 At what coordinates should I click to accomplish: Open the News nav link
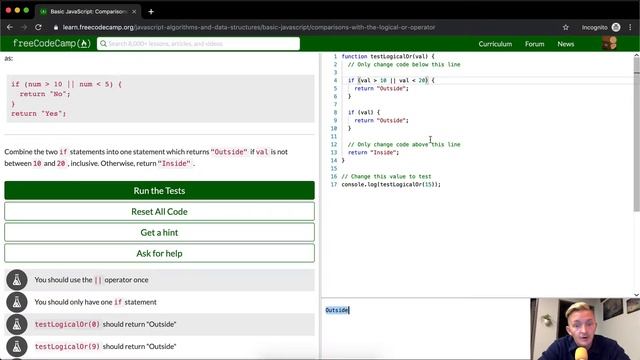(x=566, y=44)
